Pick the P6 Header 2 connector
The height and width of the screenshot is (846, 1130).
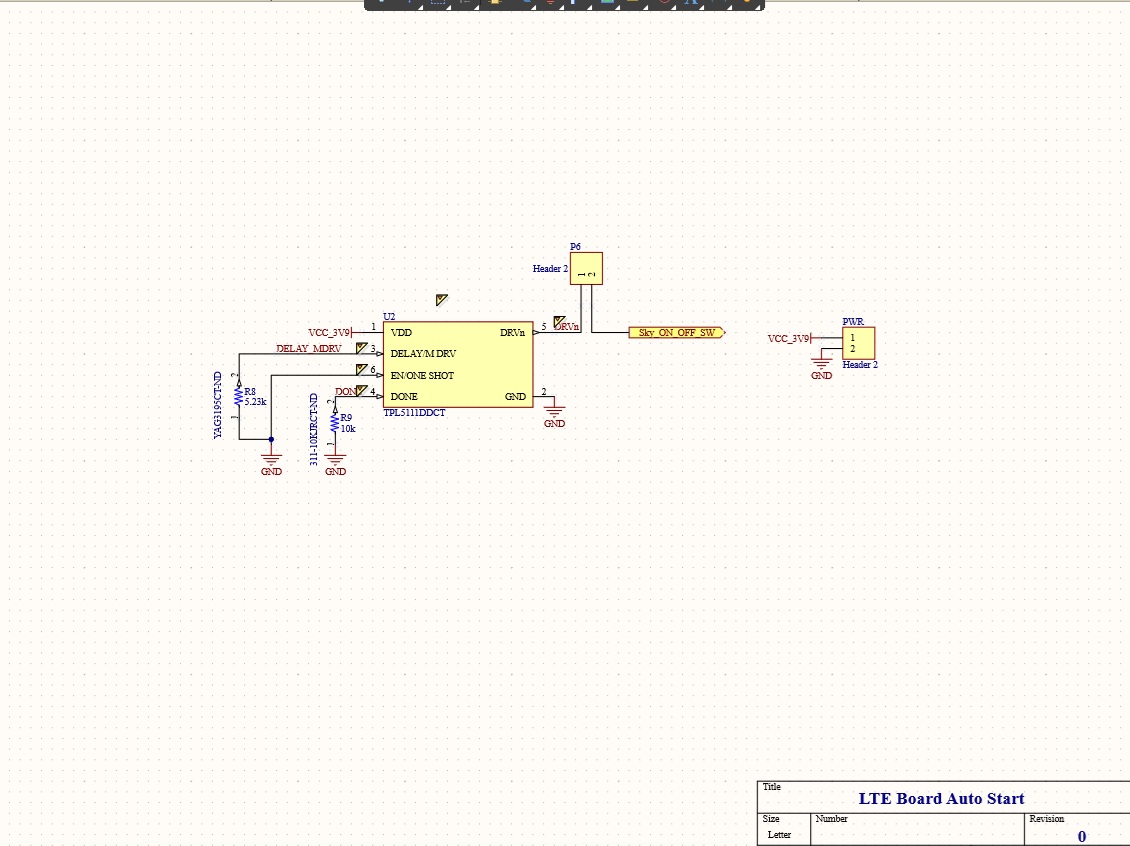(587, 269)
